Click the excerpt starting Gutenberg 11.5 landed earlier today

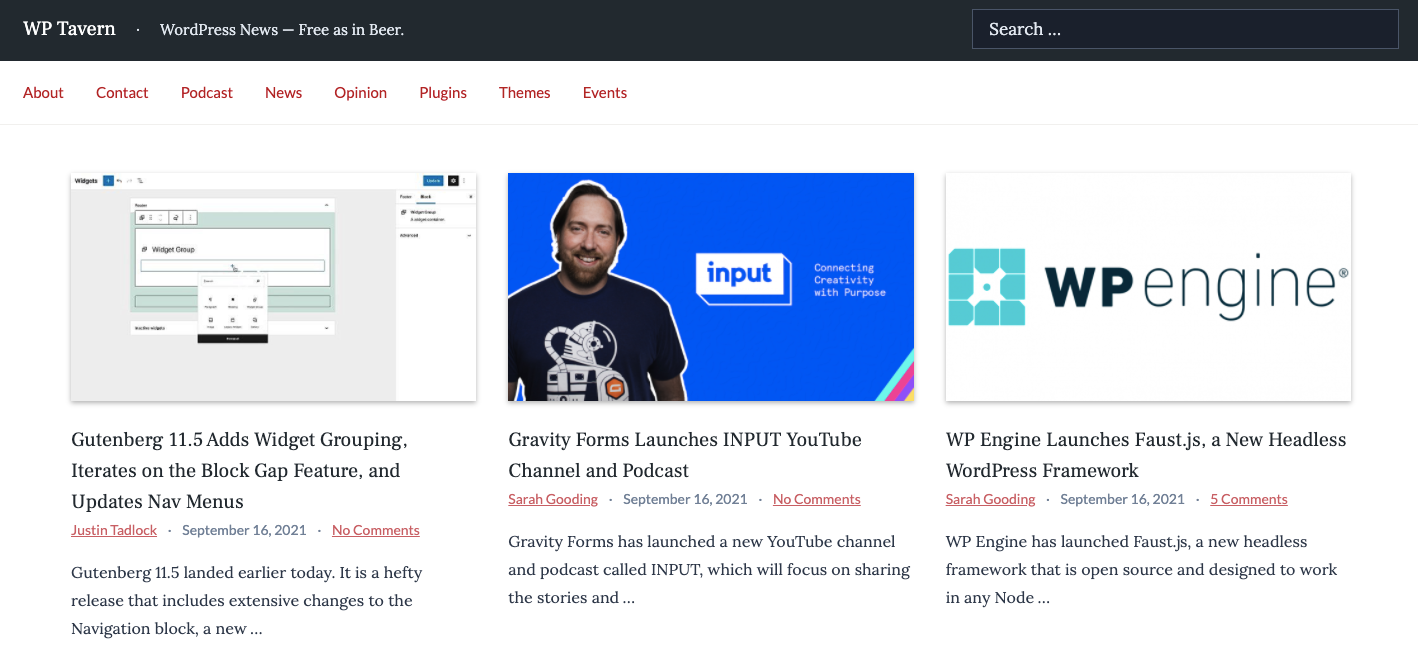pyautogui.click(x=247, y=601)
